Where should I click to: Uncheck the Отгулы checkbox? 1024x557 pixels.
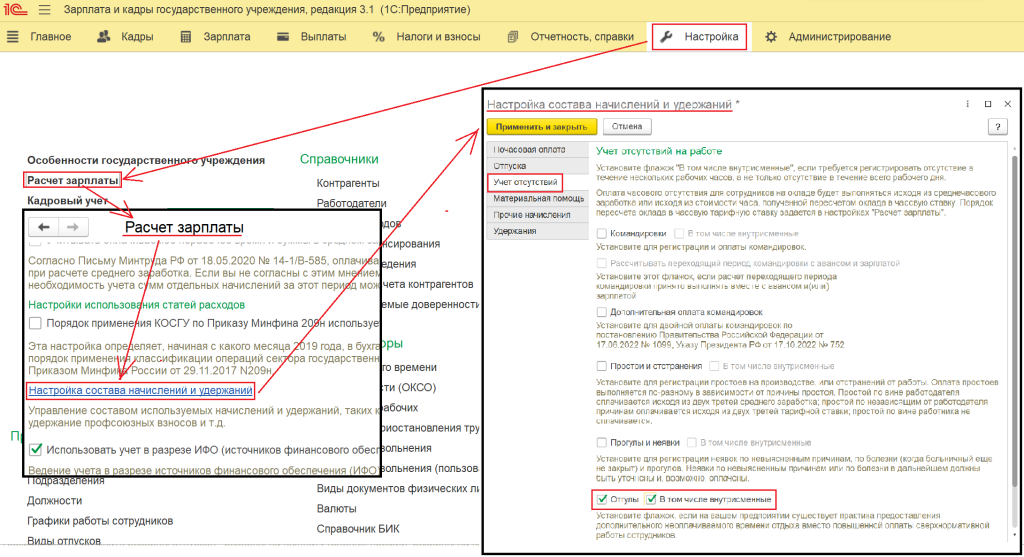tap(601, 500)
